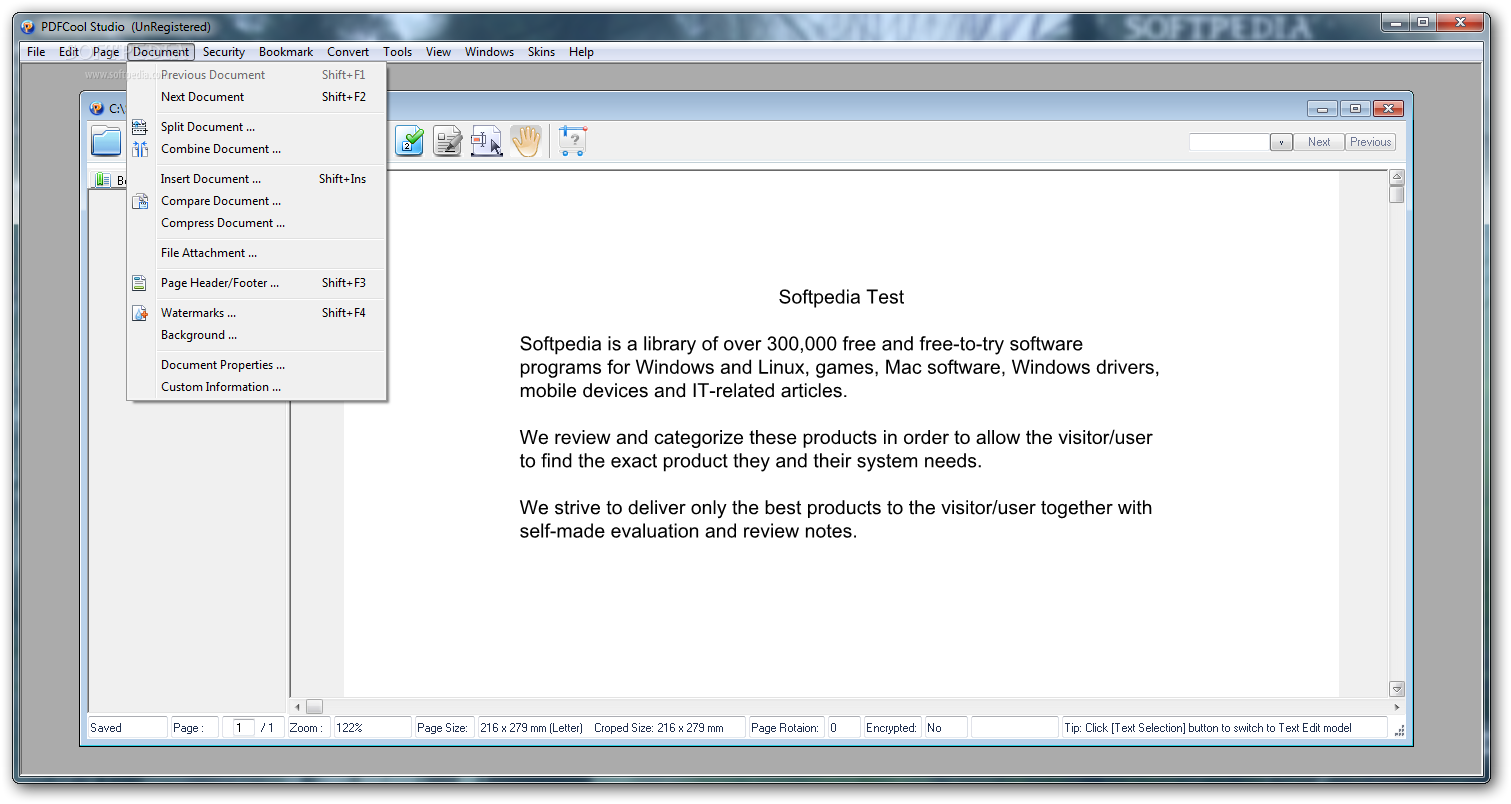Screen dimensions: 1511x804
Task: Open the Security menu
Action: point(224,52)
